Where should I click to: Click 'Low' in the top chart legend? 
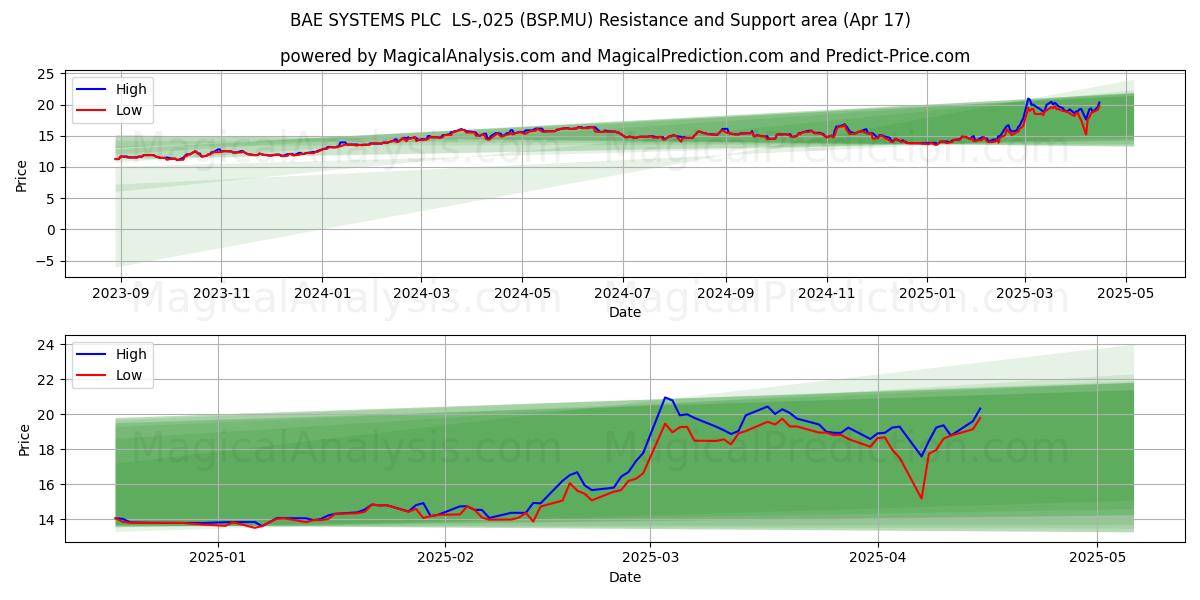[x=129, y=110]
